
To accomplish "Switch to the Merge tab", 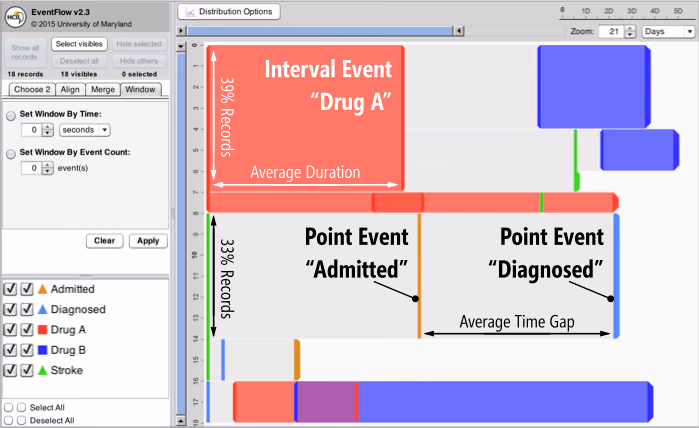I will coord(103,90).
